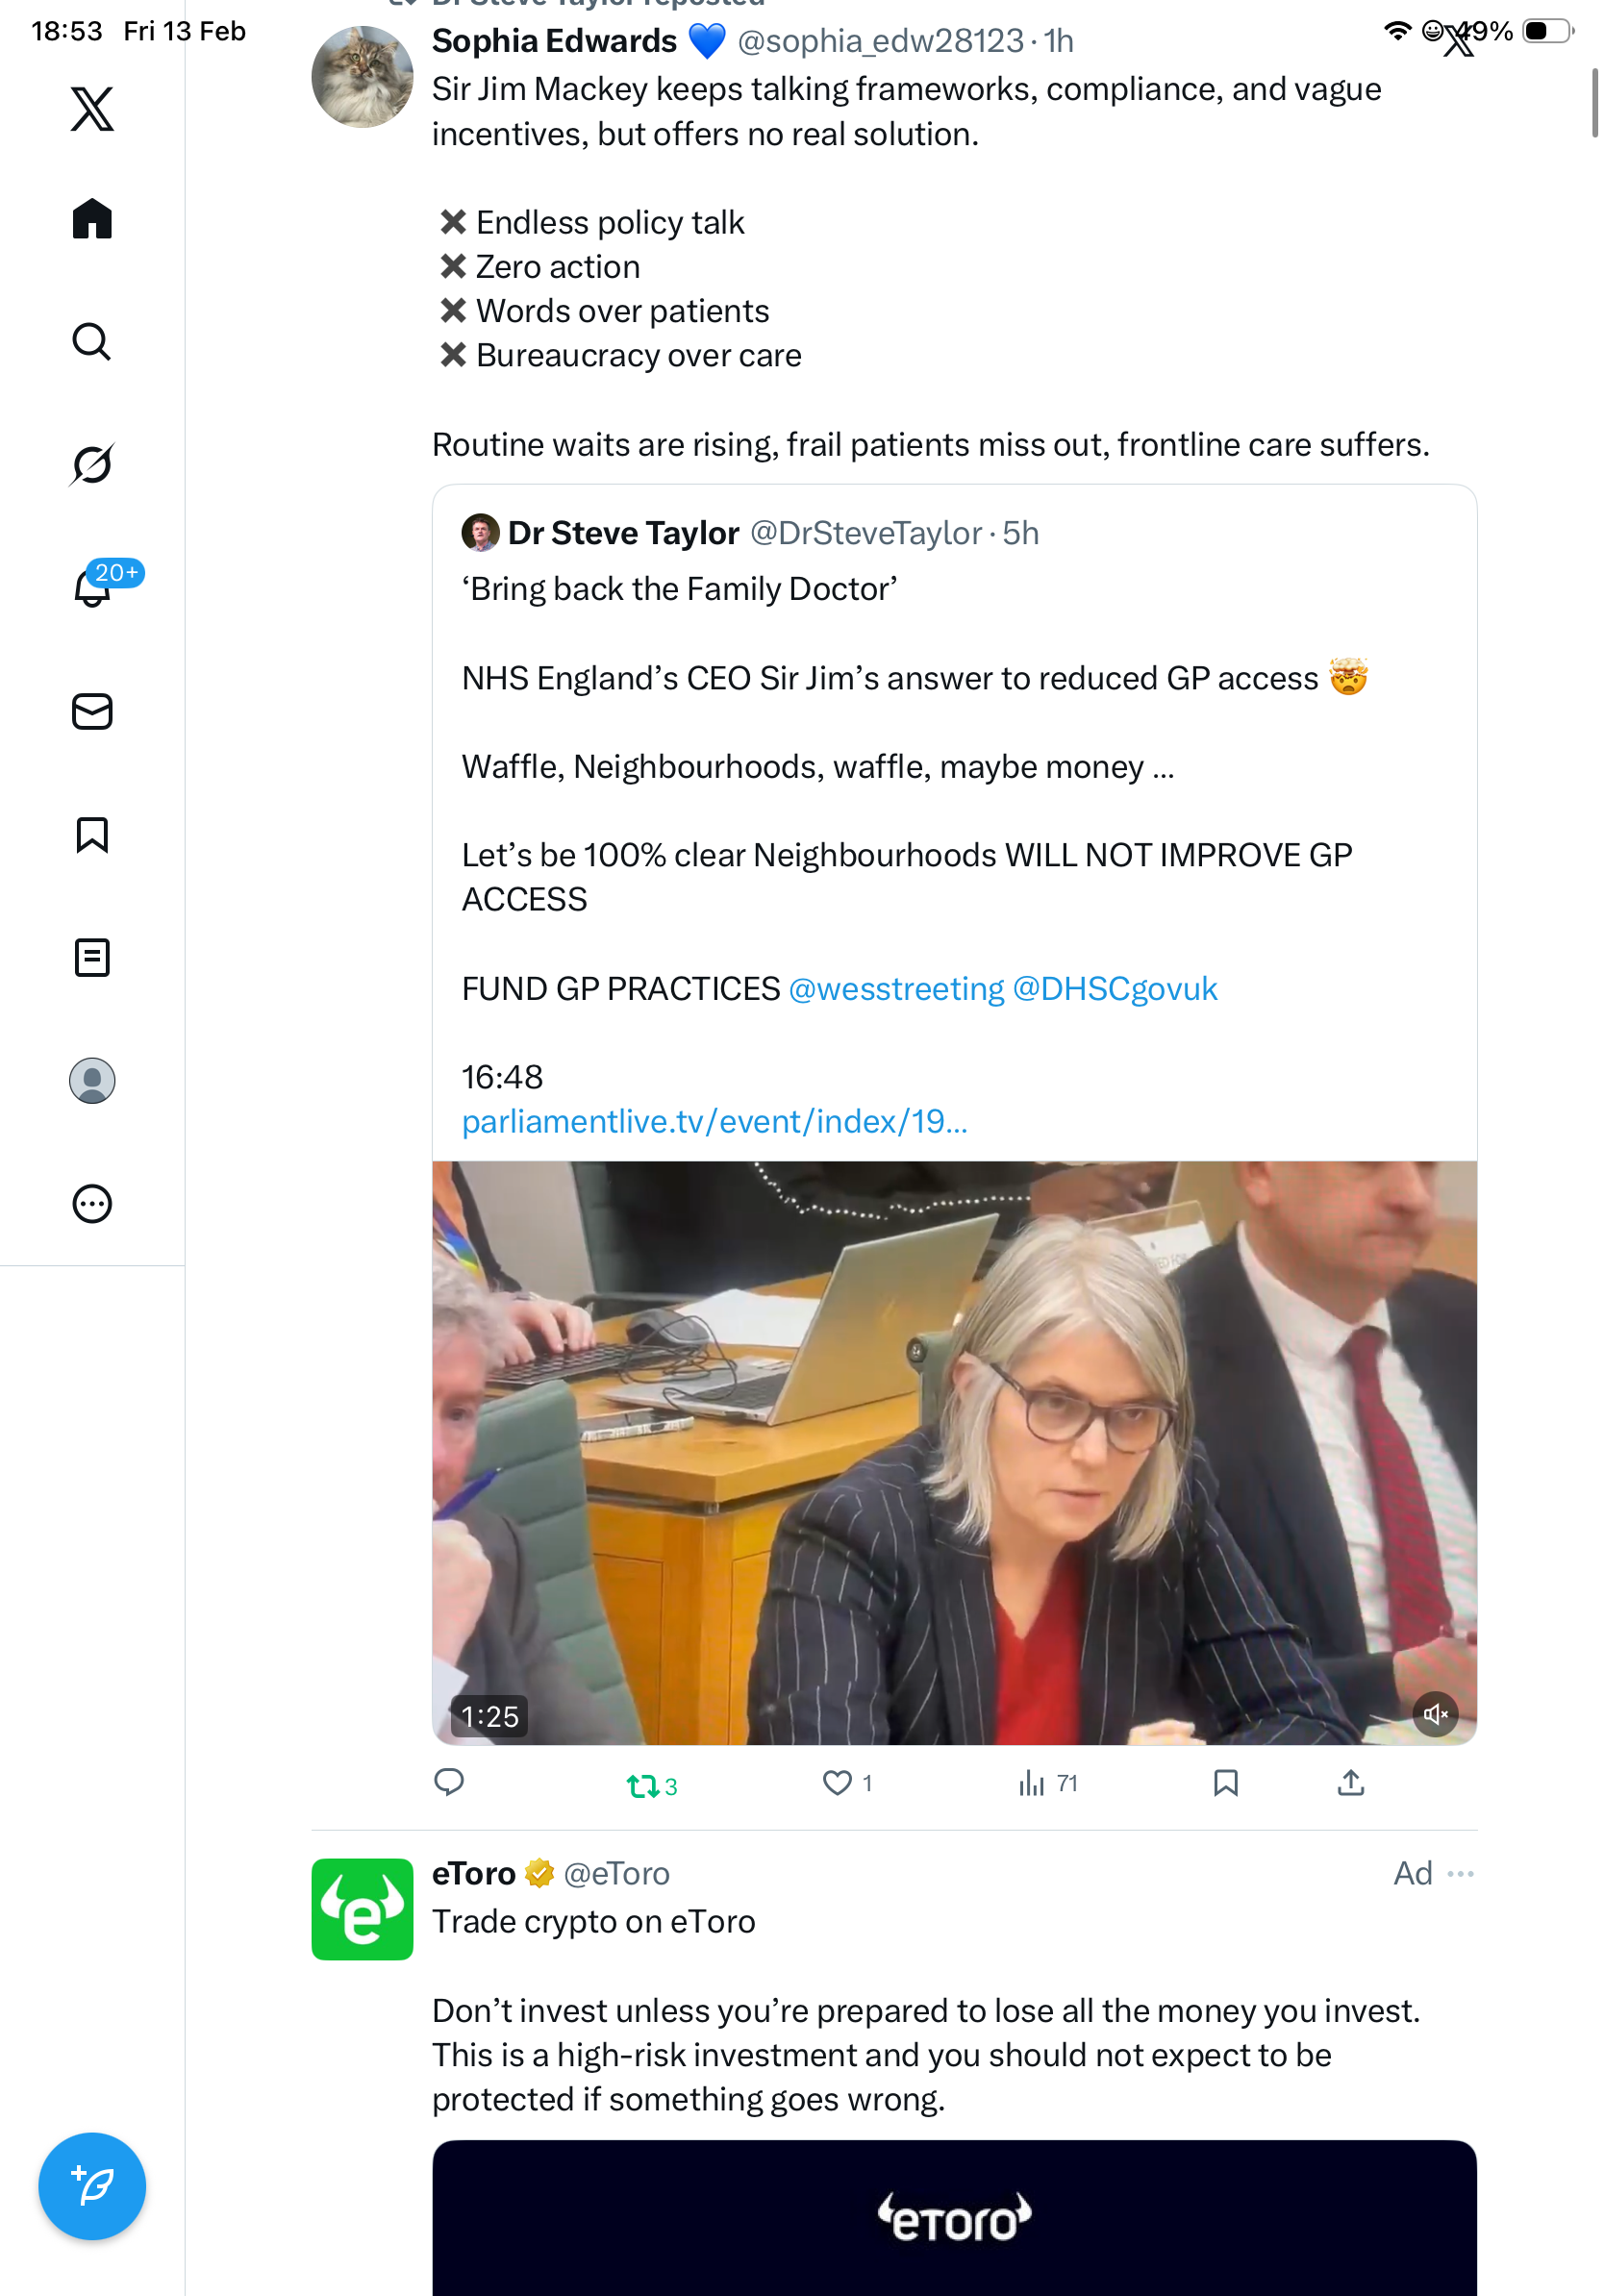Bookmark Sophia Edwards' post
The image size is (1604, 2296).
(x=1225, y=1783)
